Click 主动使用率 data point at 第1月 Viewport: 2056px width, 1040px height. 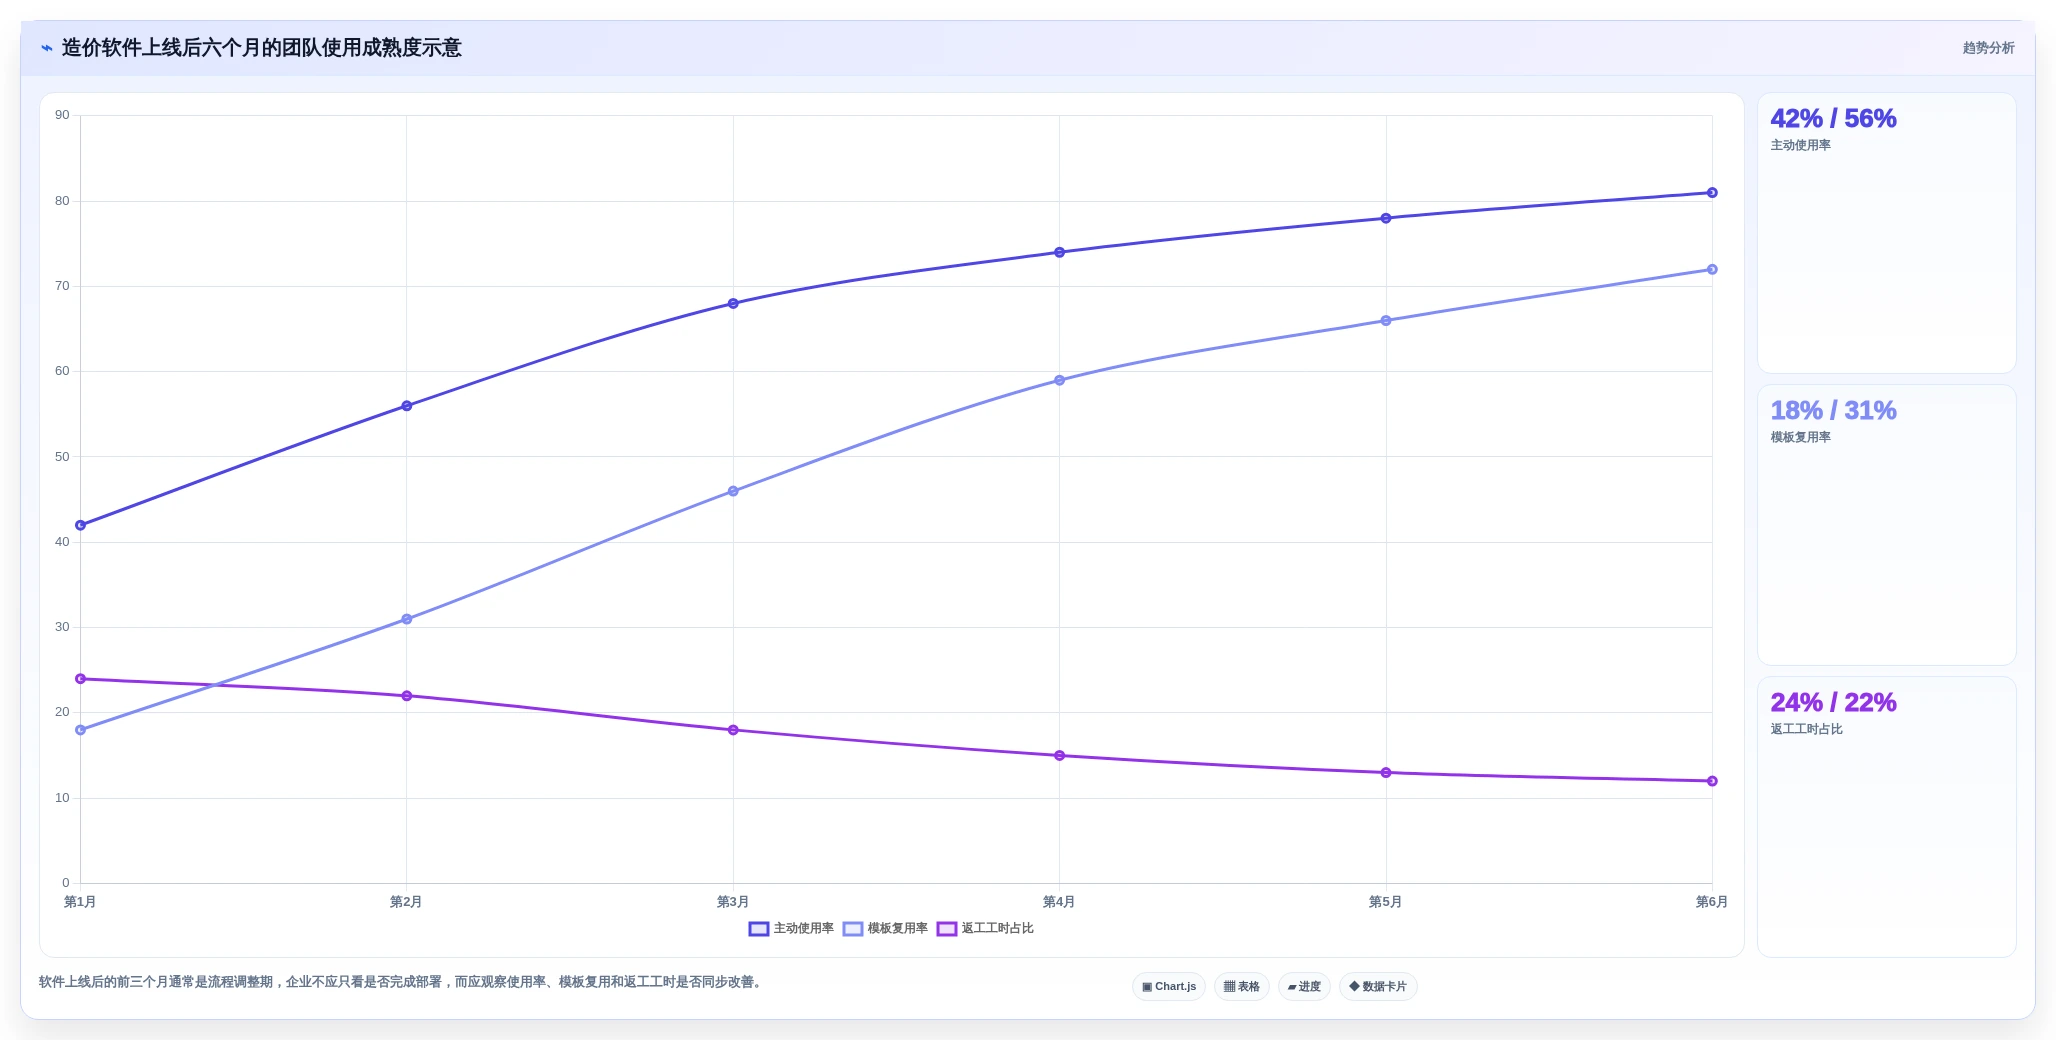click(x=80, y=525)
